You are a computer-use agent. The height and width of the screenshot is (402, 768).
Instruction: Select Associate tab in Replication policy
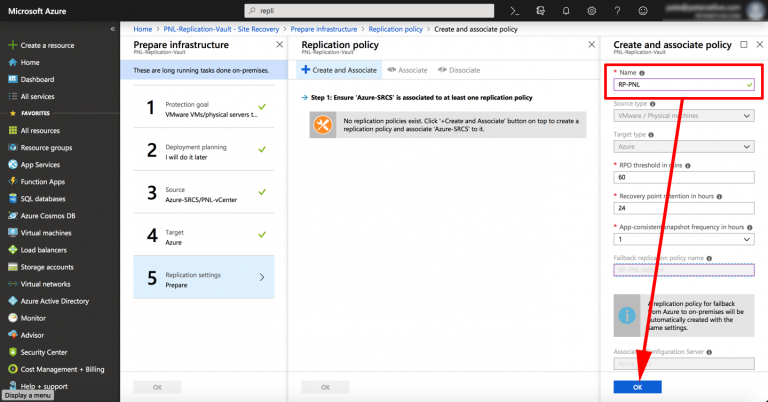click(x=407, y=70)
